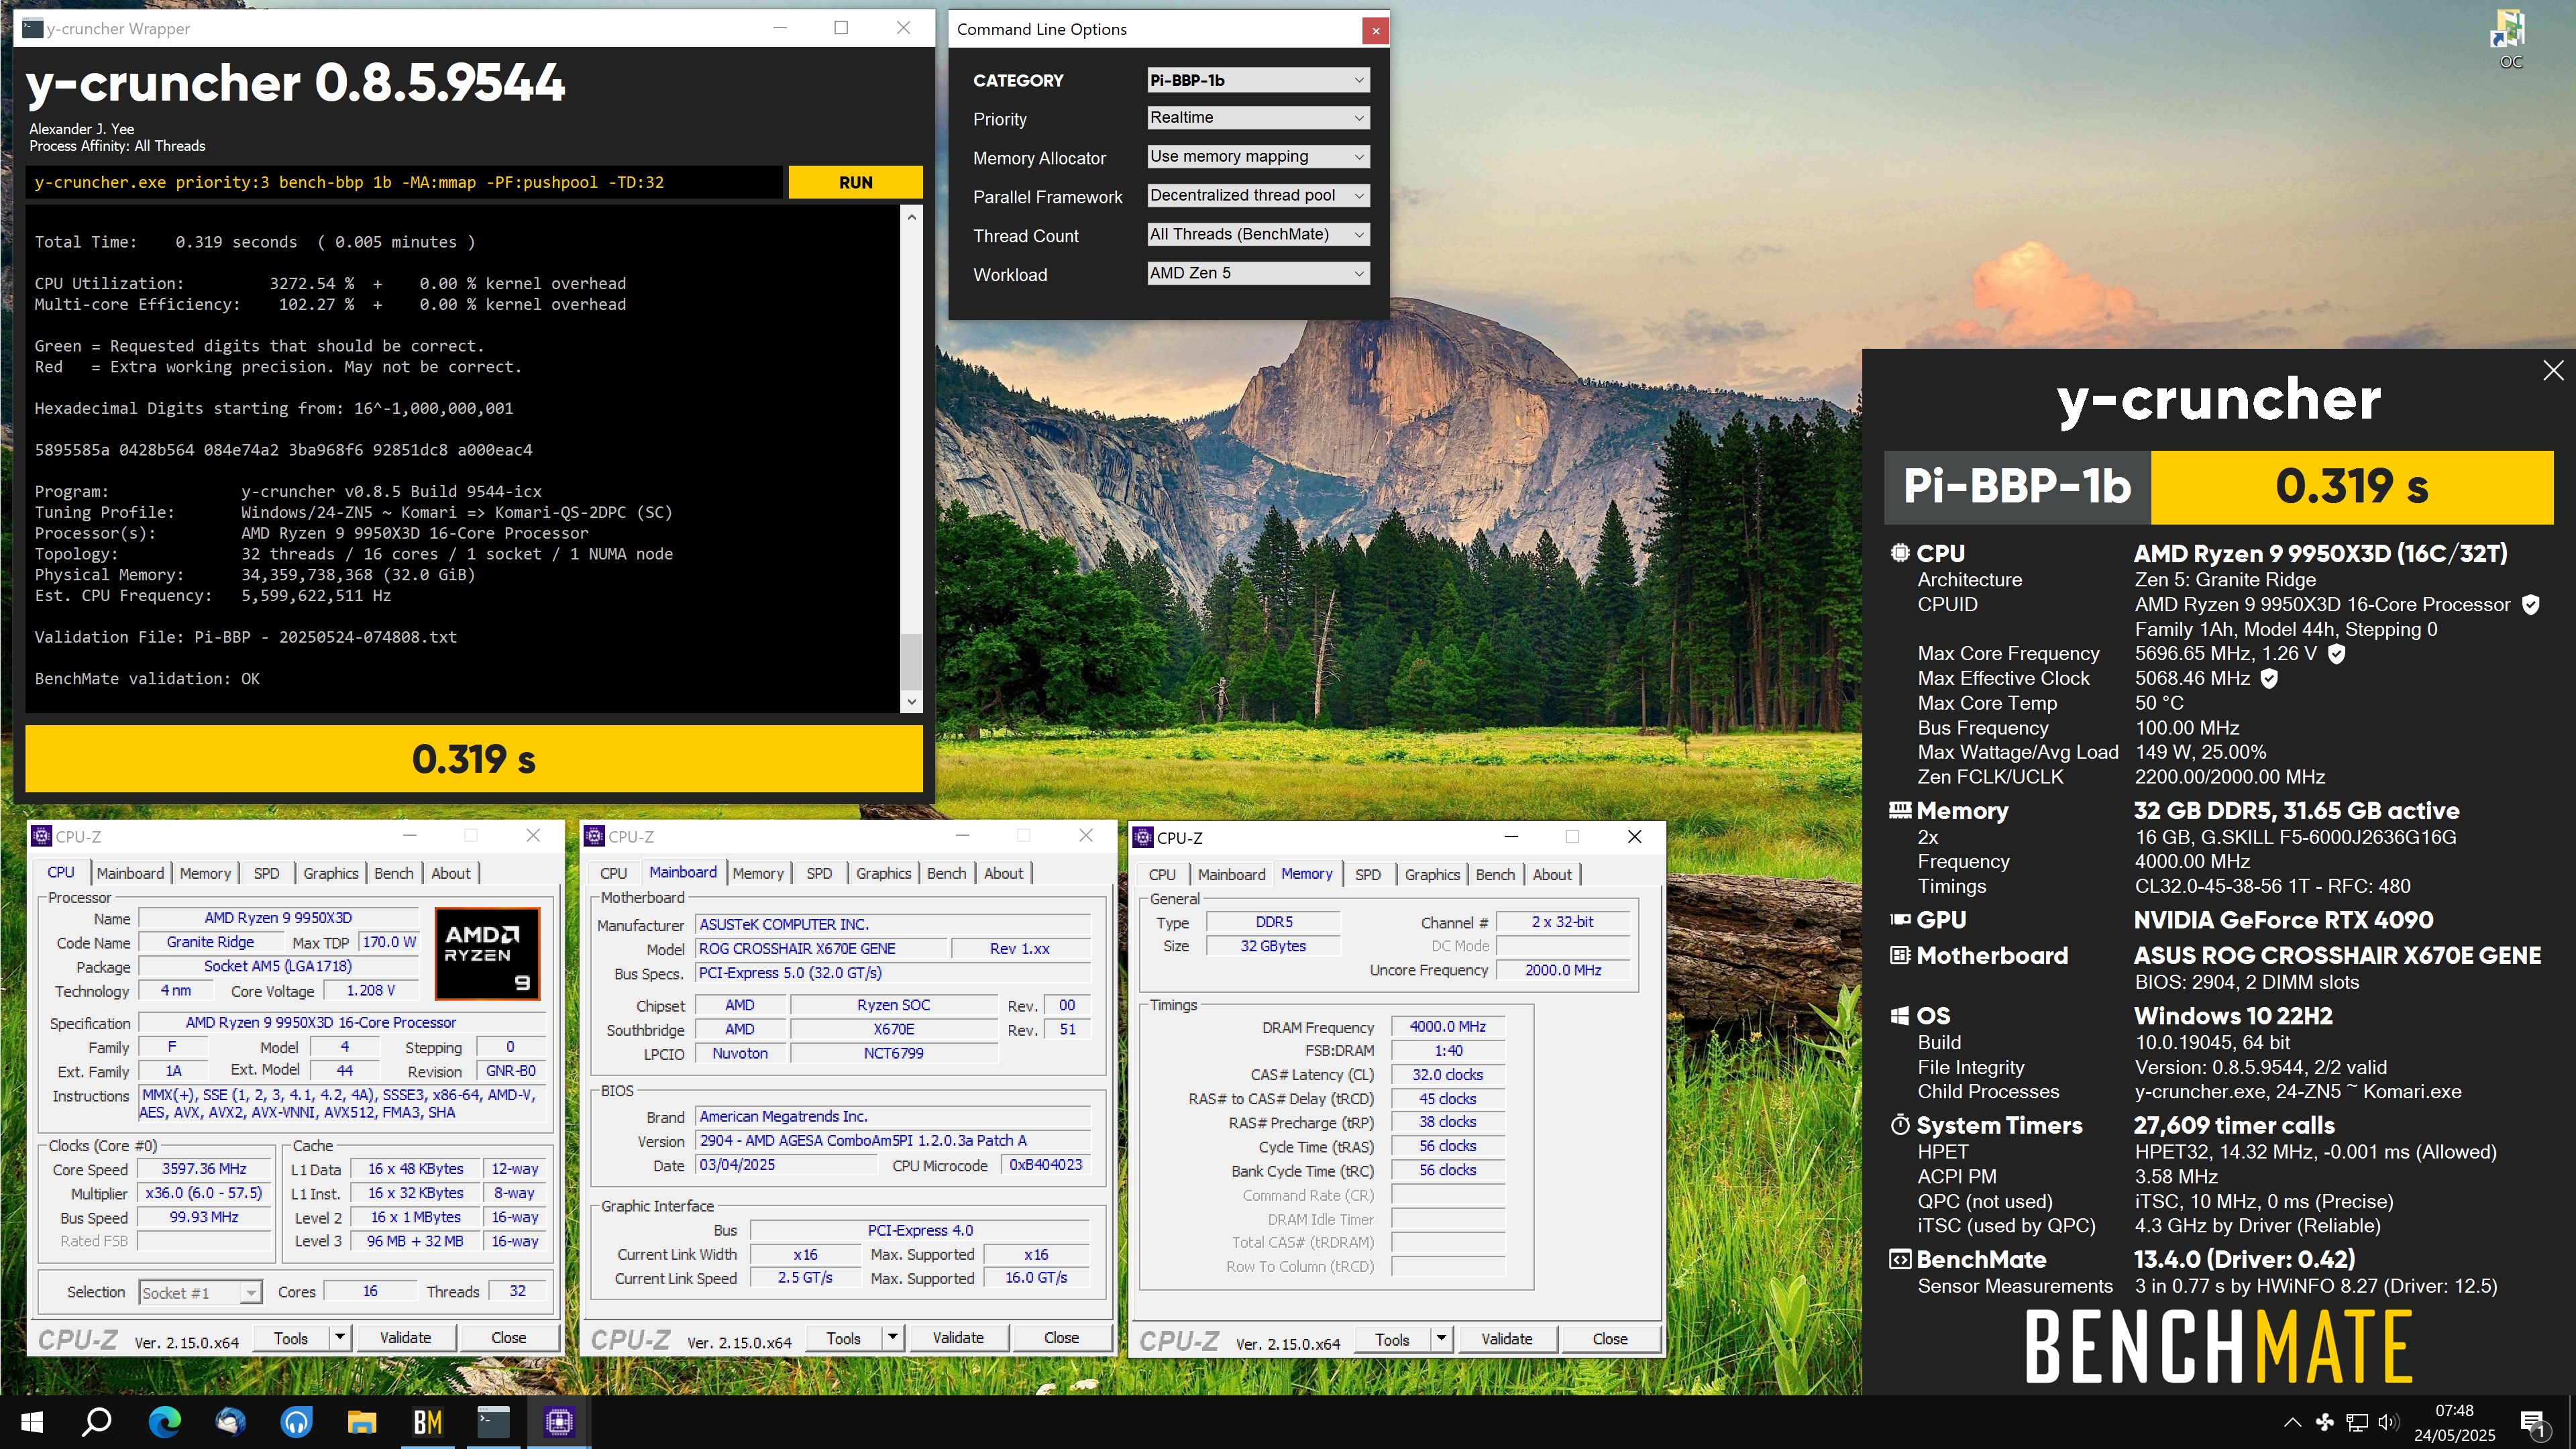Open the Parallel Framework dropdown
Viewport: 2576px width, 1449px height.
(x=1257, y=196)
